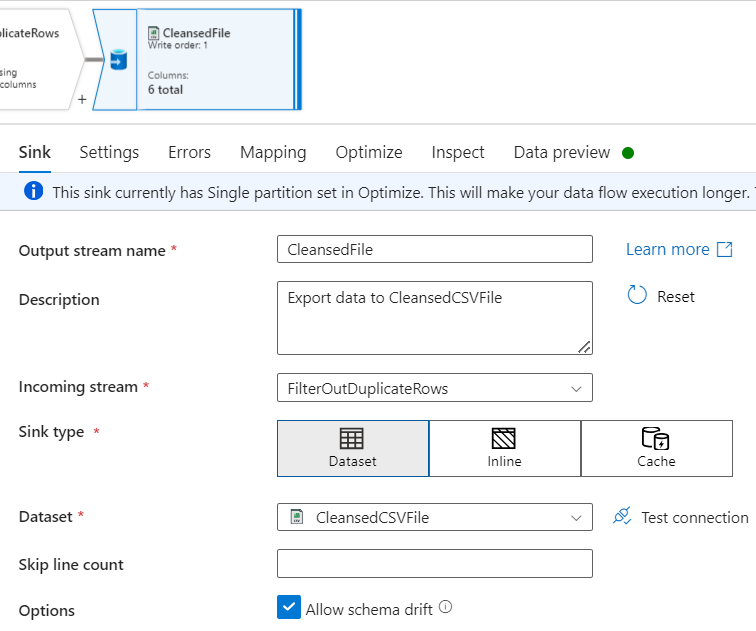
Task: Open the Mapping tab
Action: point(273,152)
